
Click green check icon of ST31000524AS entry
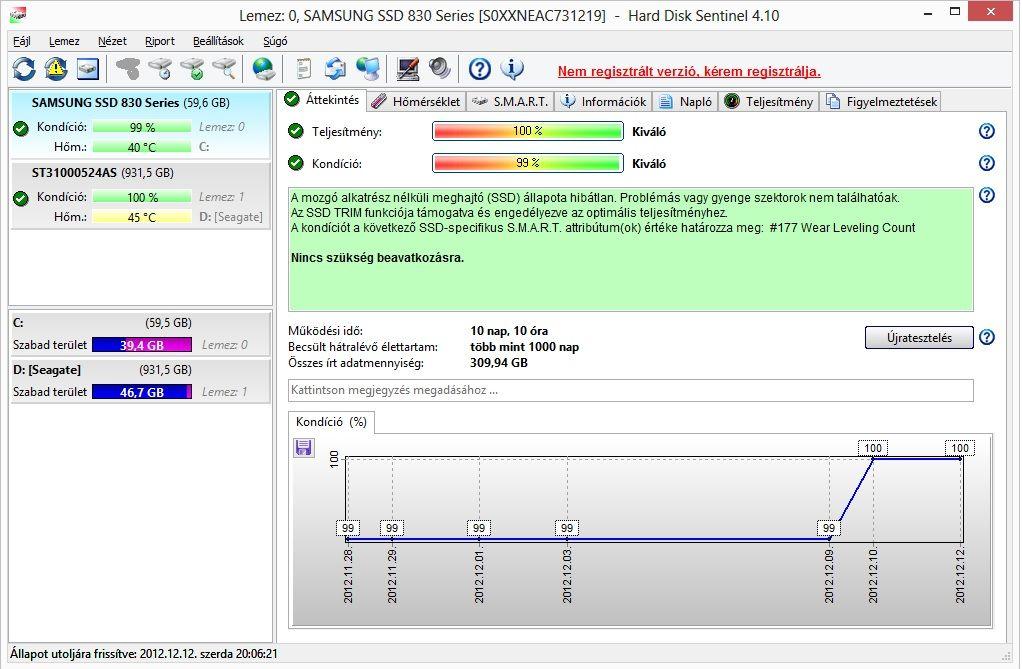point(21,198)
